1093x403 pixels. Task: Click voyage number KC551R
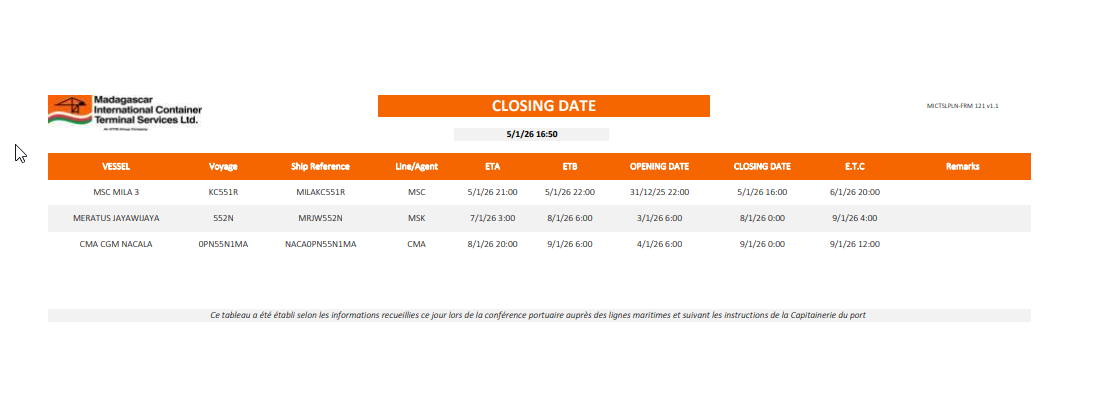[x=223, y=192]
